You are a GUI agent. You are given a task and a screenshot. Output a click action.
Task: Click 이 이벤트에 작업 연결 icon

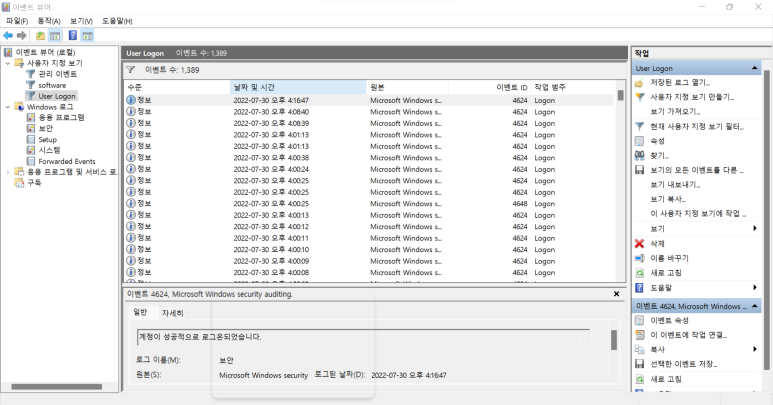tap(639, 335)
